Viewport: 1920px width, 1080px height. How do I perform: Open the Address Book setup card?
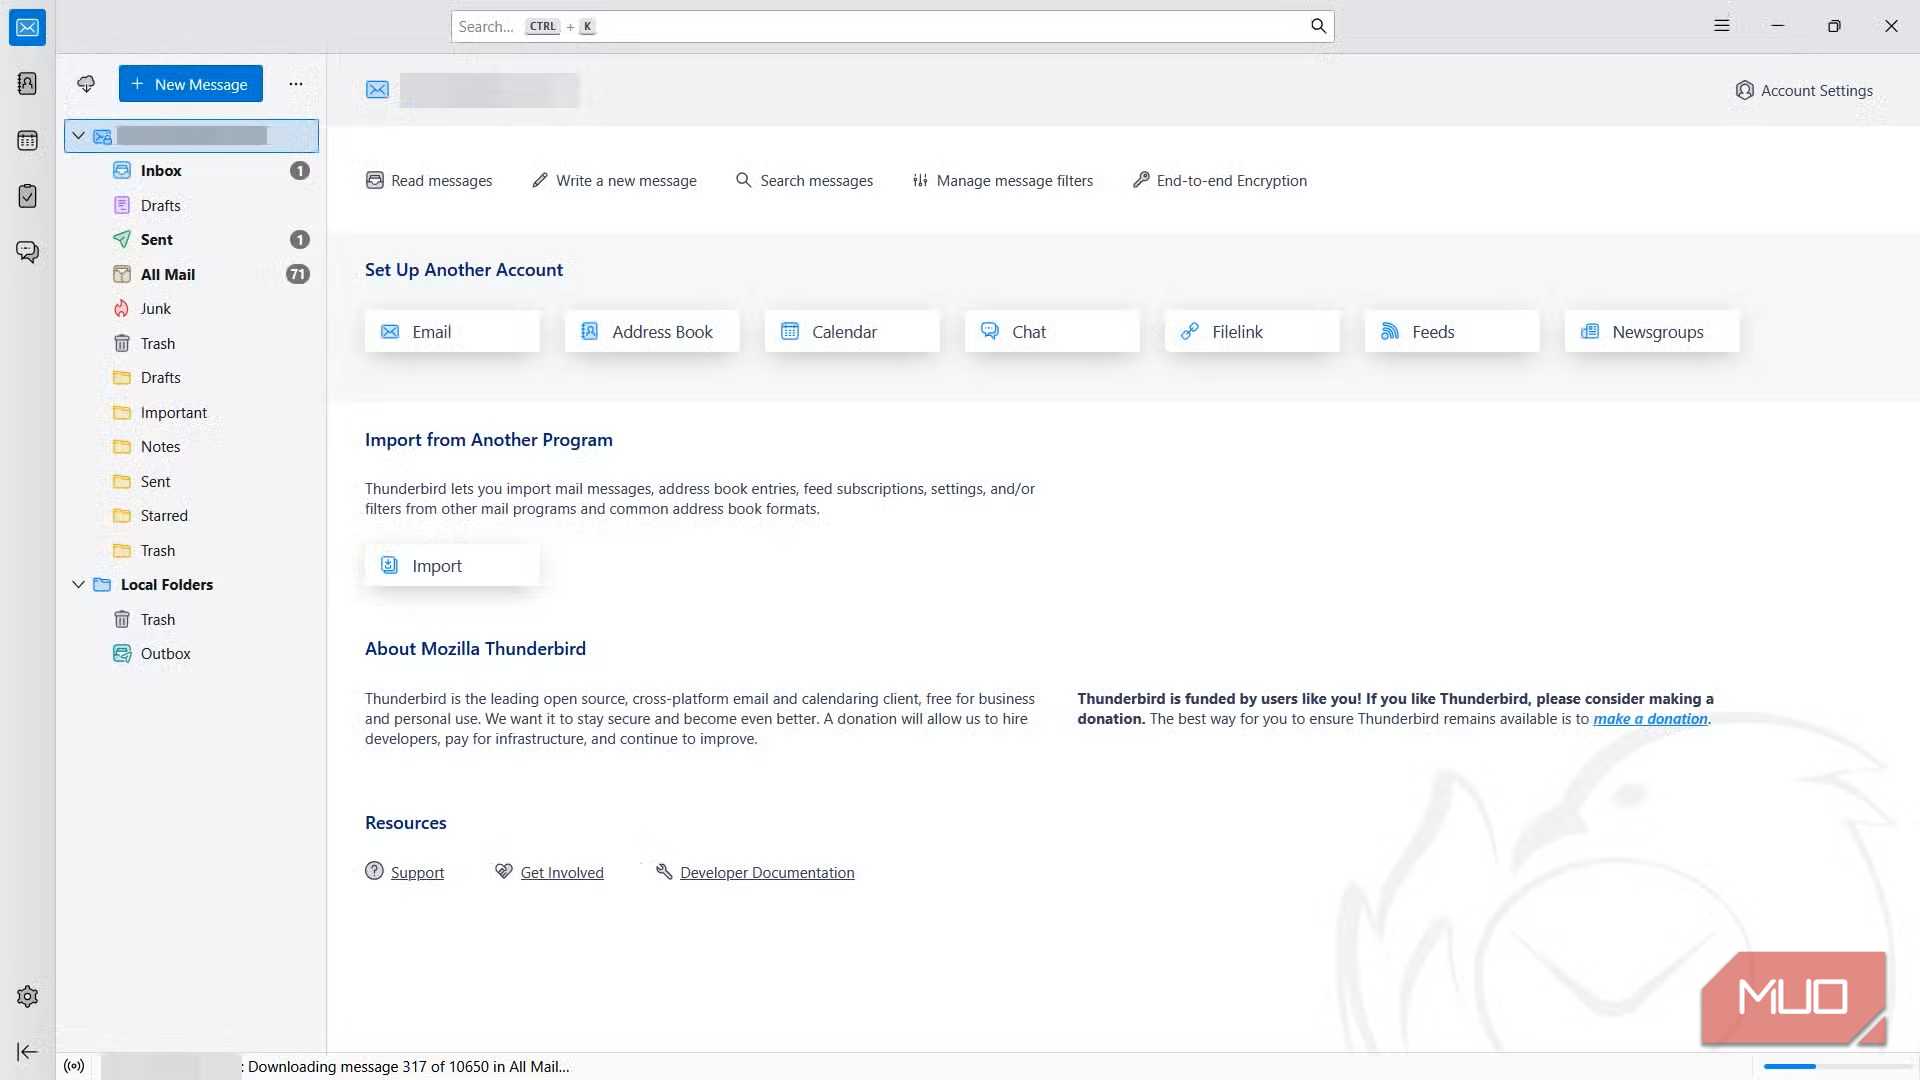coord(651,331)
